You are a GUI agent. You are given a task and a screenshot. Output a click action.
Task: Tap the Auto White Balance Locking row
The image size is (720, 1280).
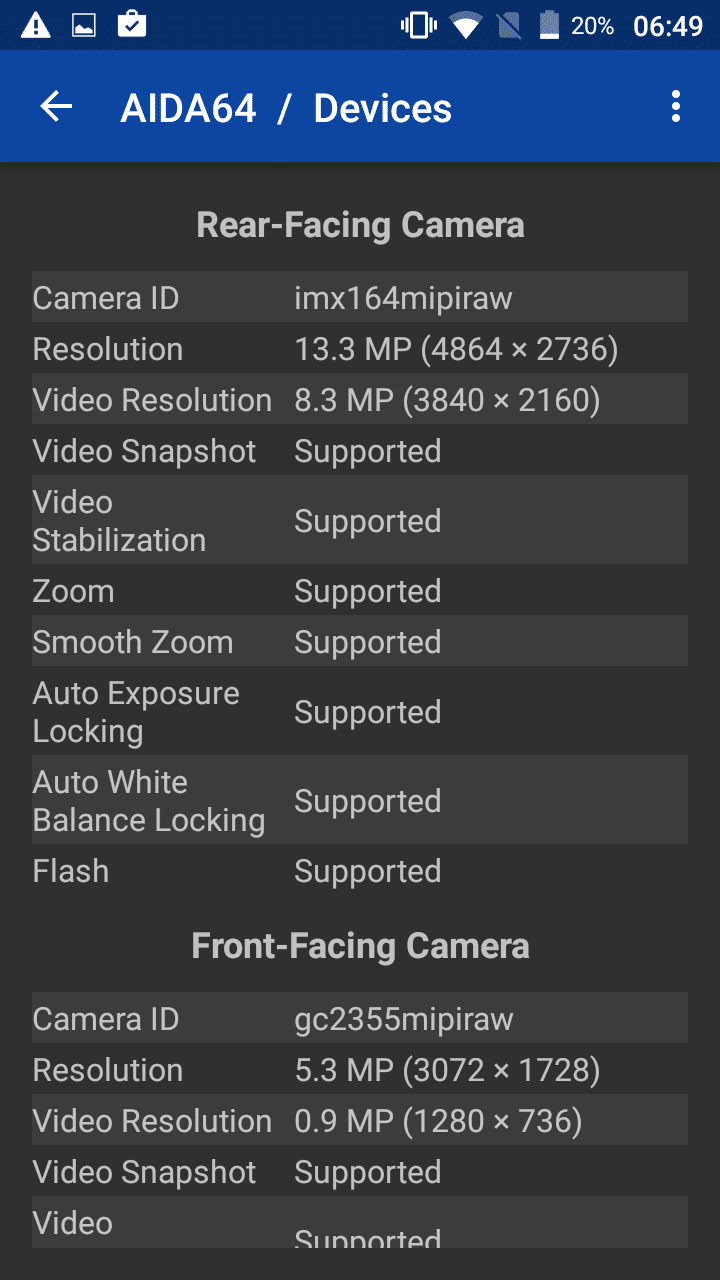click(x=360, y=800)
